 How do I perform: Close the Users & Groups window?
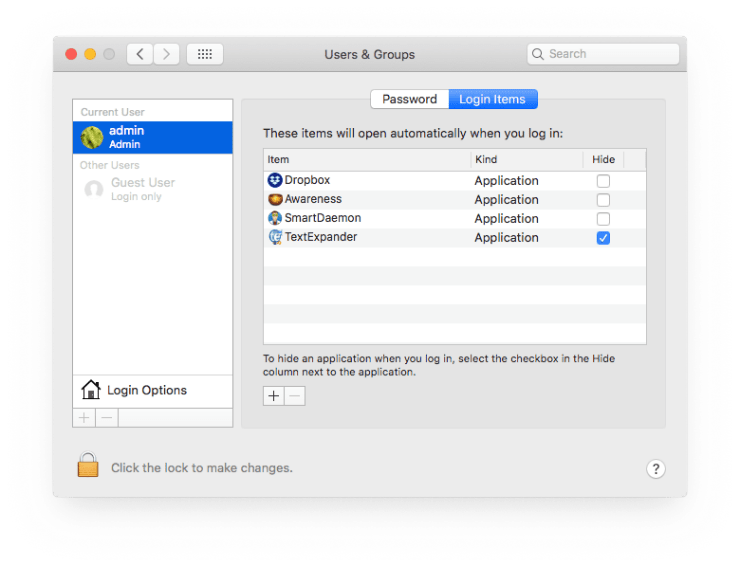pyautogui.click(x=71, y=54)
